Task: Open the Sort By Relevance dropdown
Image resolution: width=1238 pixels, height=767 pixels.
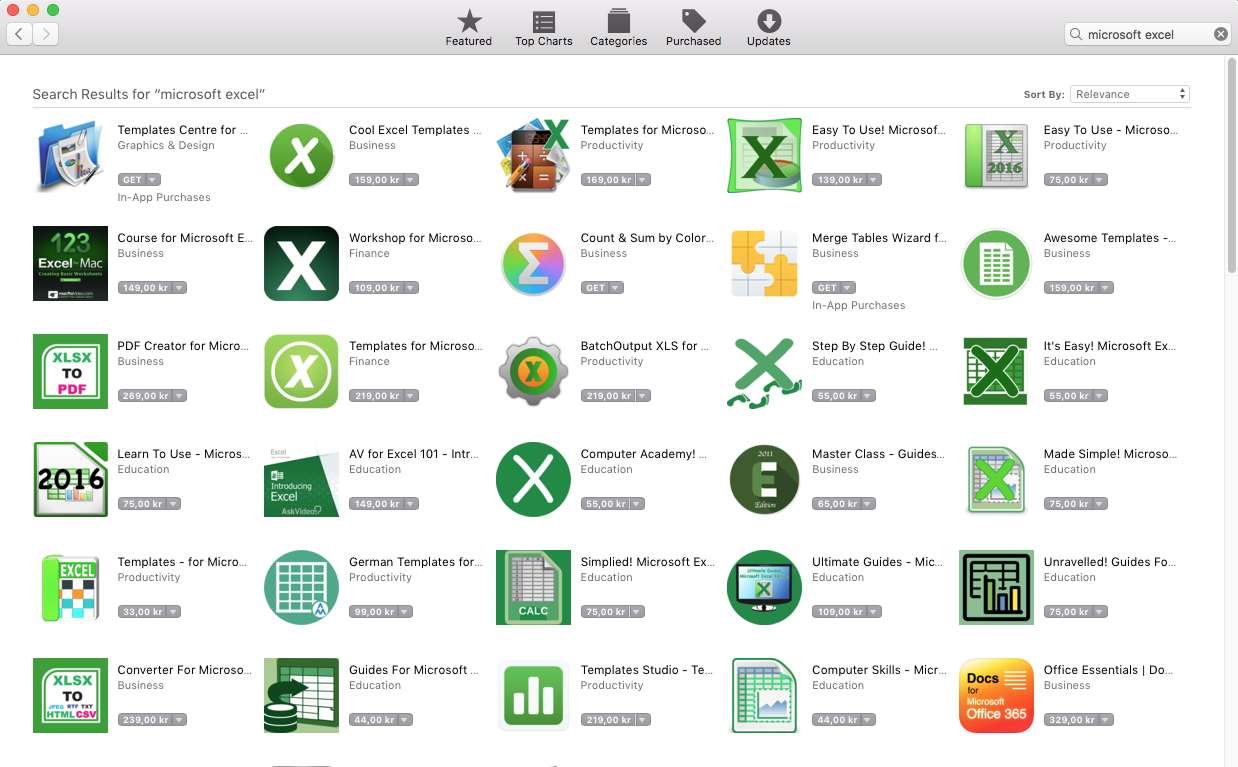Action: pyautogui.click(x=1130, y=94)
